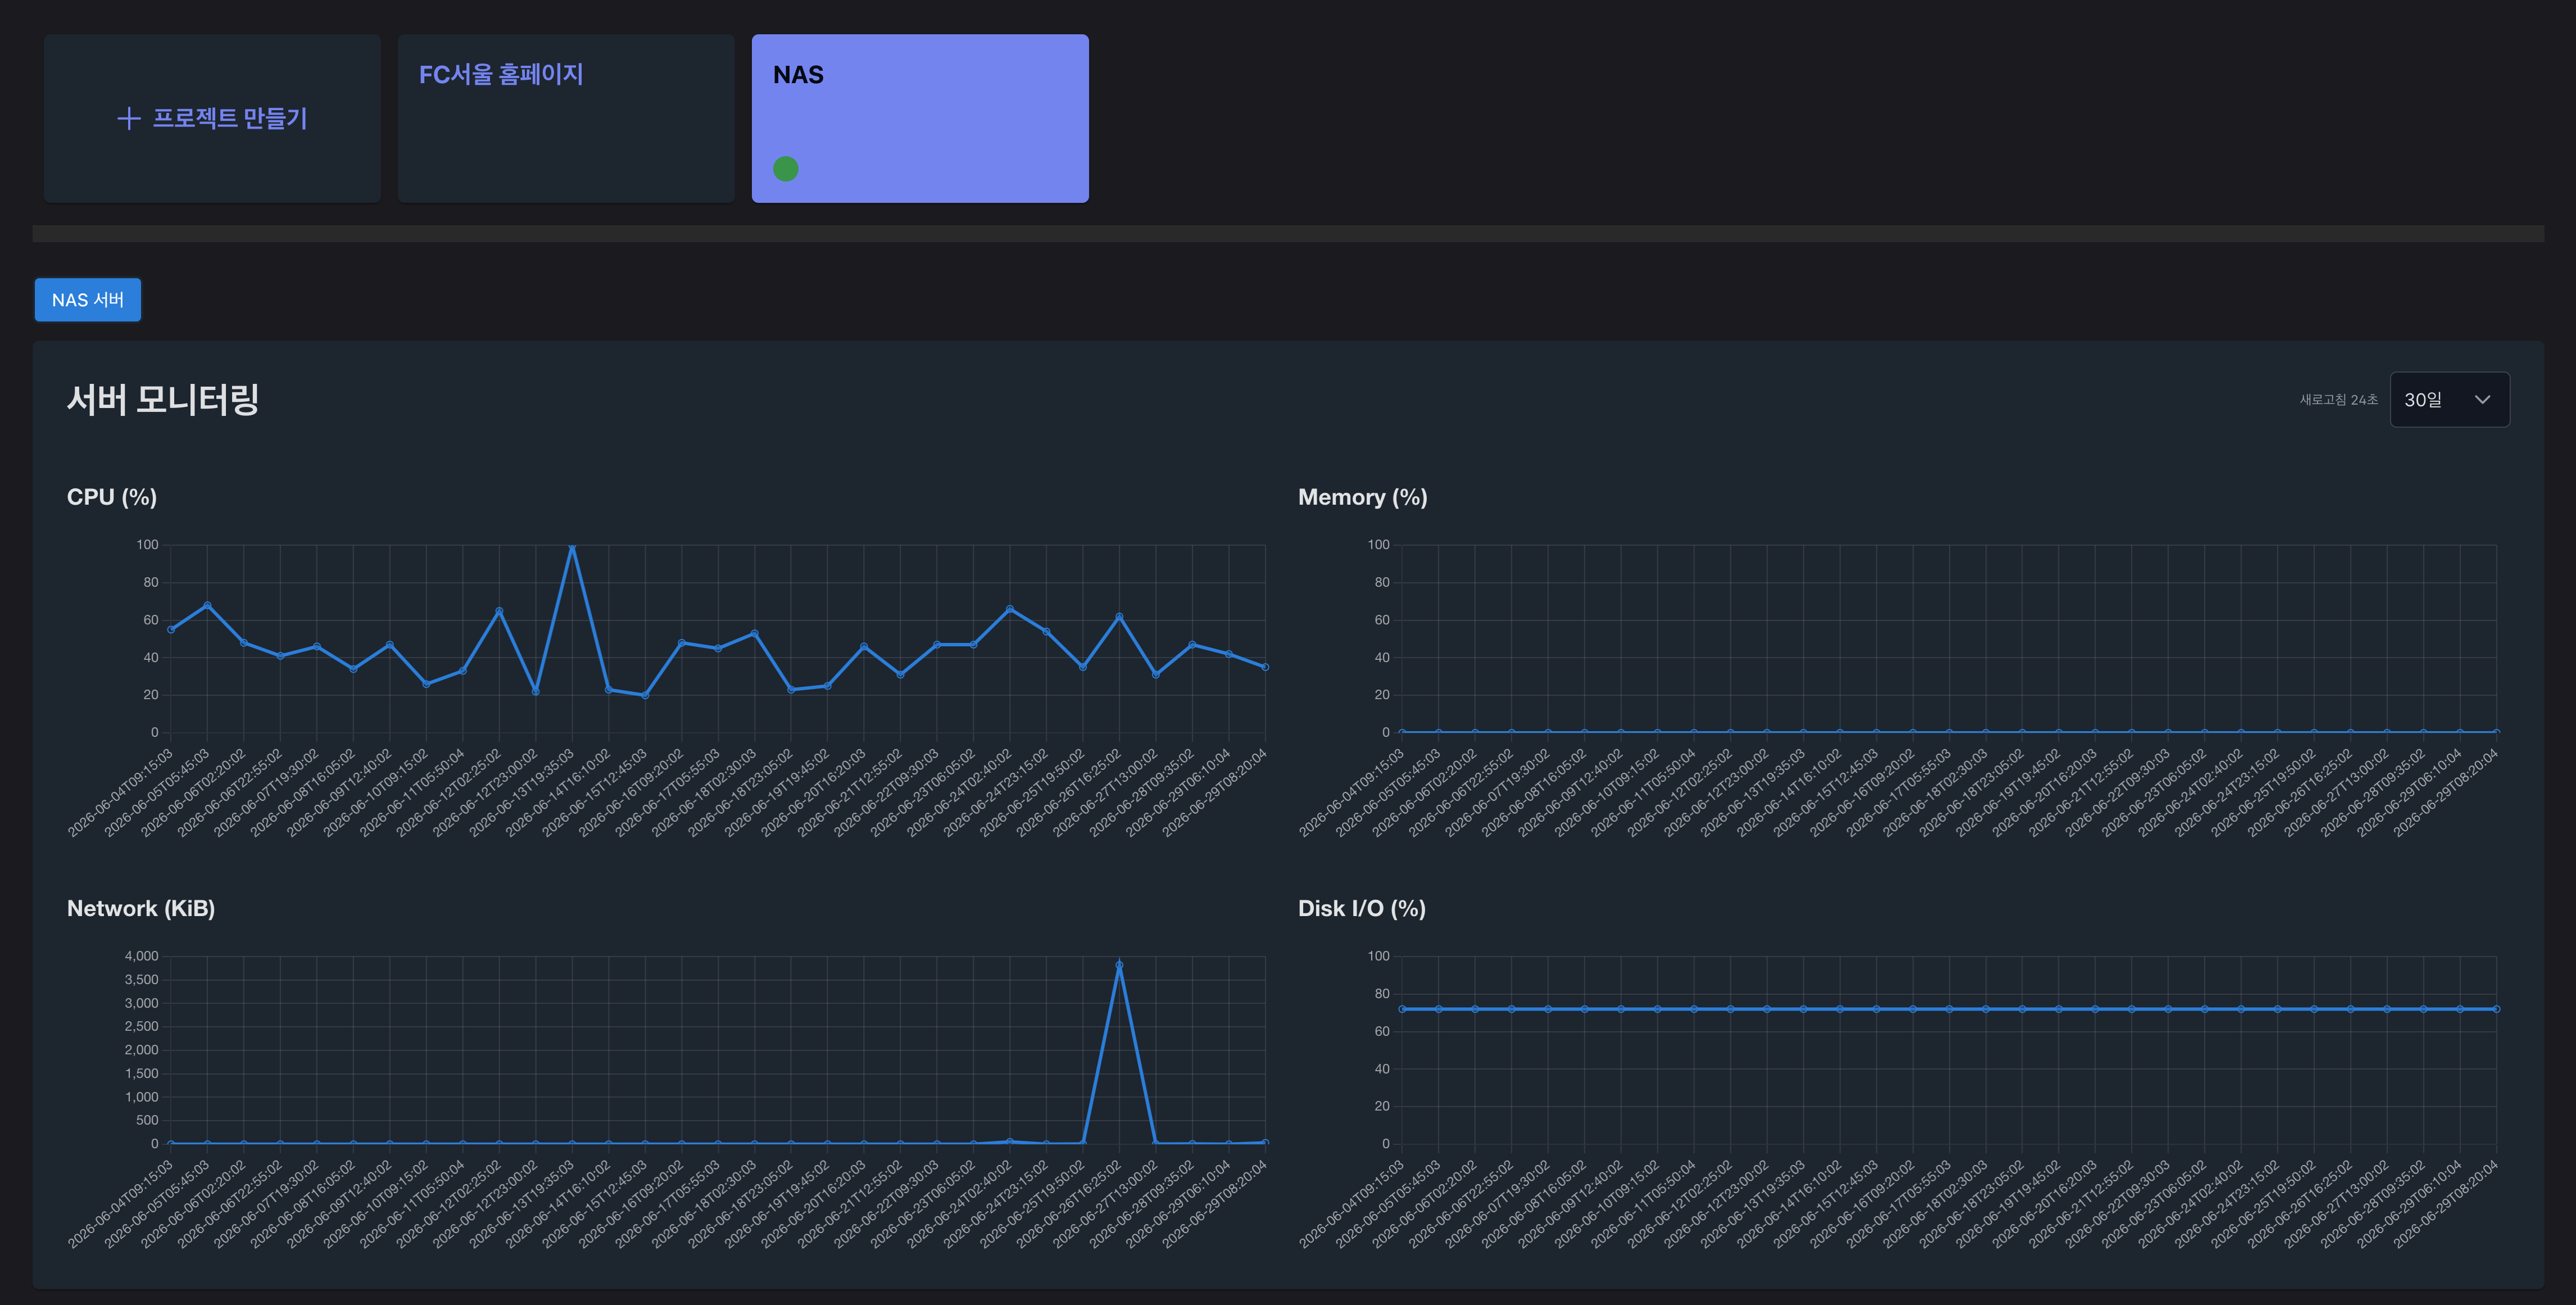Click the Memory (%) chart title

(x=1362, y=497)
